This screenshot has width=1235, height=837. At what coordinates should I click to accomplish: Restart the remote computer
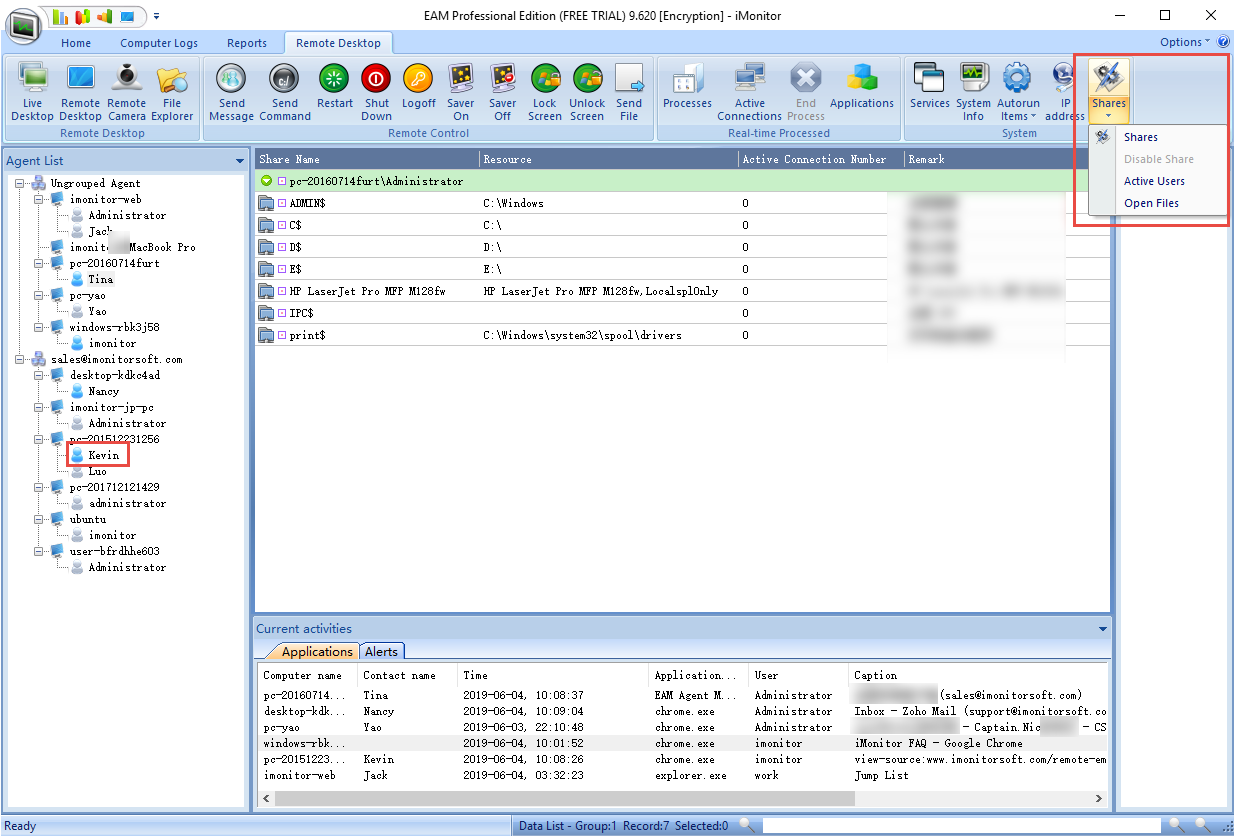[335, 86]
